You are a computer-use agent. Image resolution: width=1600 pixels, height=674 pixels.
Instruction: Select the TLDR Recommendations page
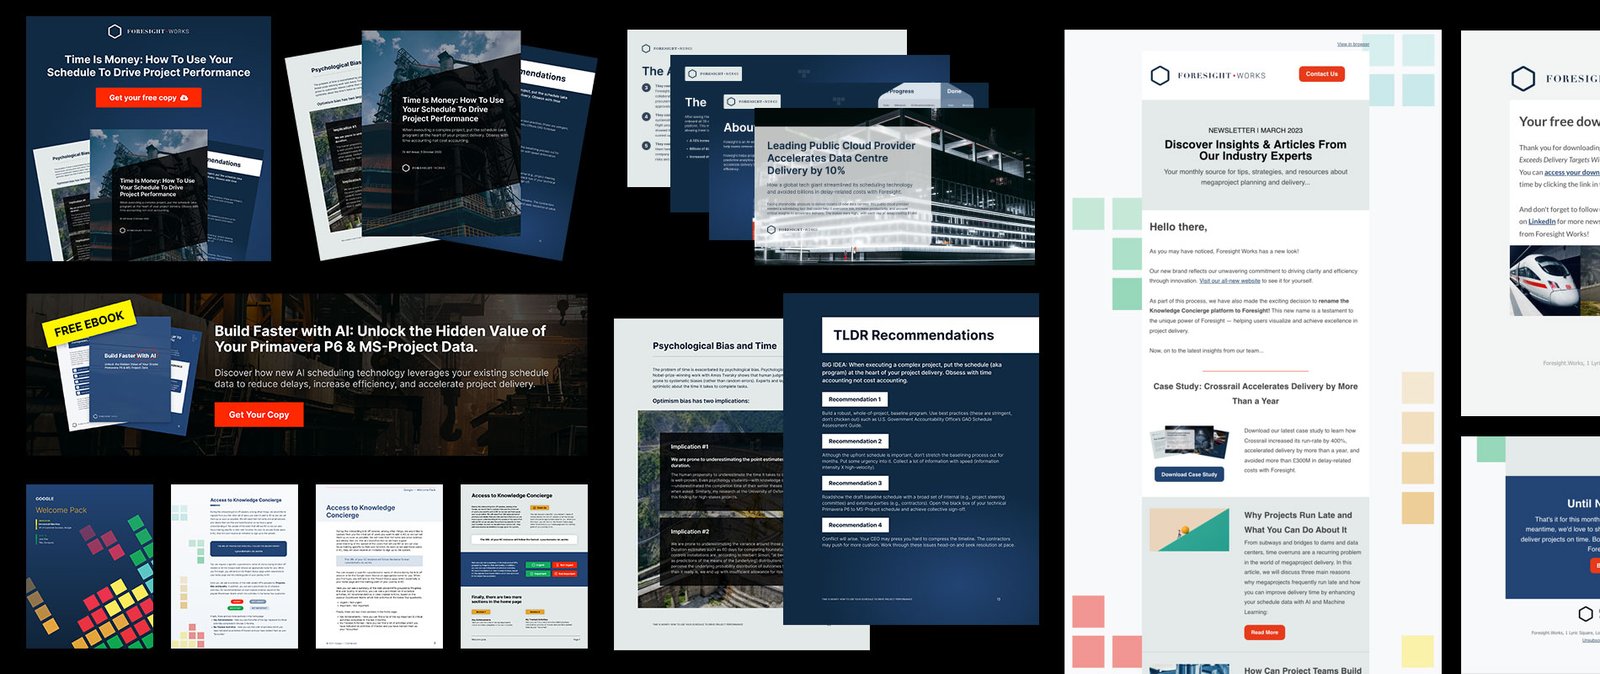pyautogui.click(x=911, y=459)
